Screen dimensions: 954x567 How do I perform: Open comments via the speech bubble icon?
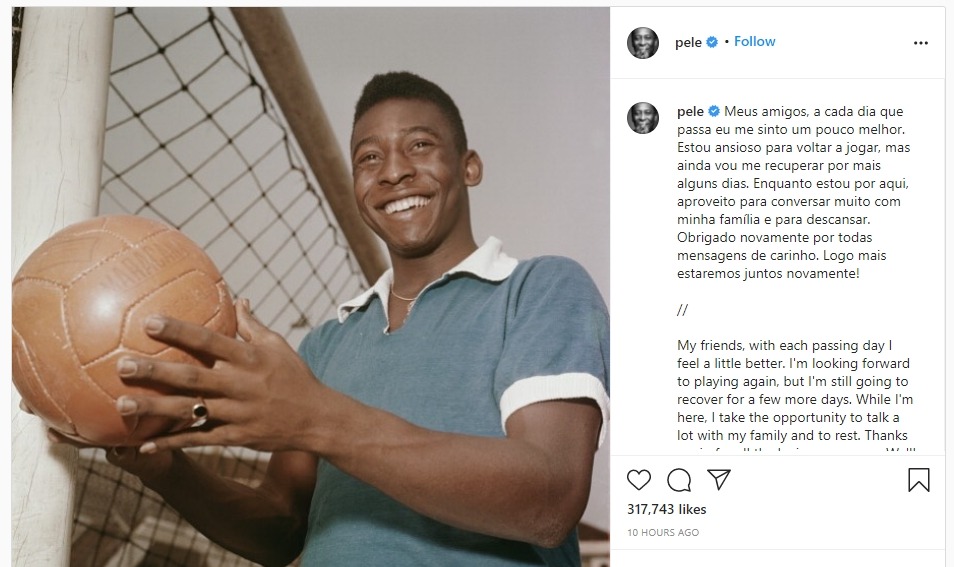point(679,480)
